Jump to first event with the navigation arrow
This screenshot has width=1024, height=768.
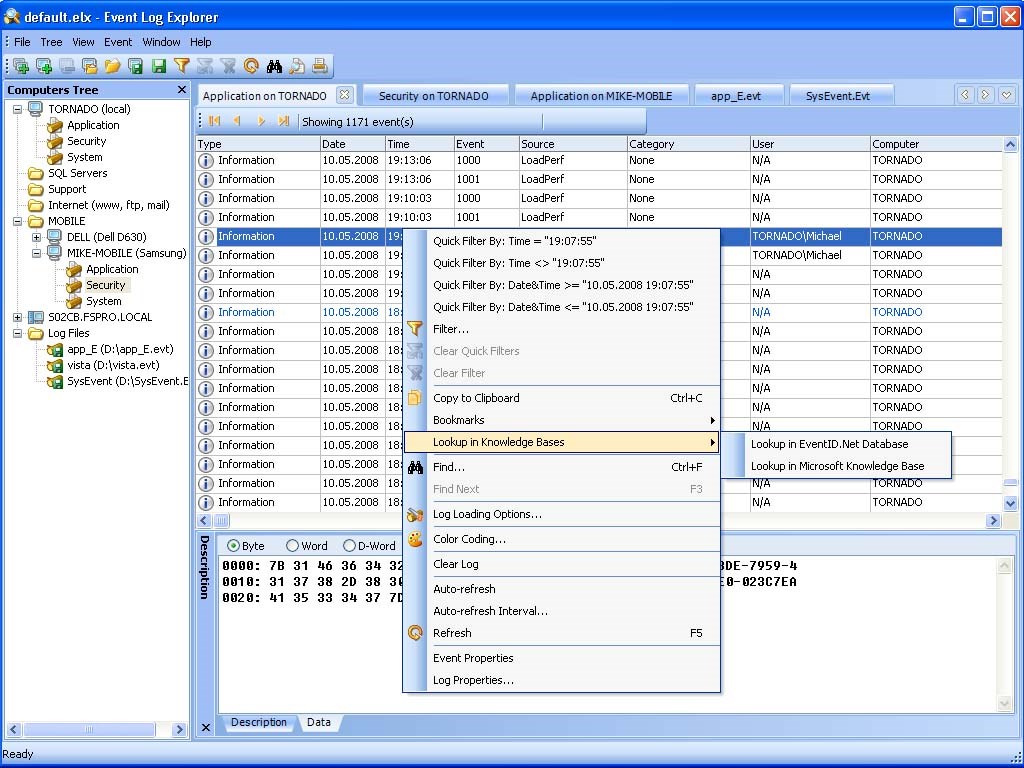214,121
